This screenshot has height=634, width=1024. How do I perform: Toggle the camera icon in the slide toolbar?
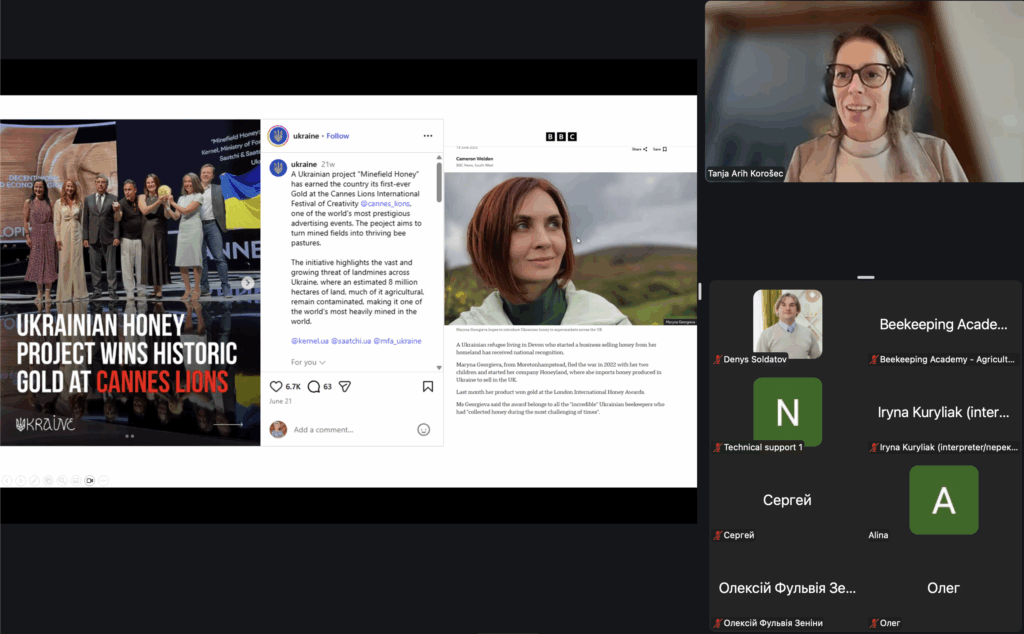[x=89, y=480]
